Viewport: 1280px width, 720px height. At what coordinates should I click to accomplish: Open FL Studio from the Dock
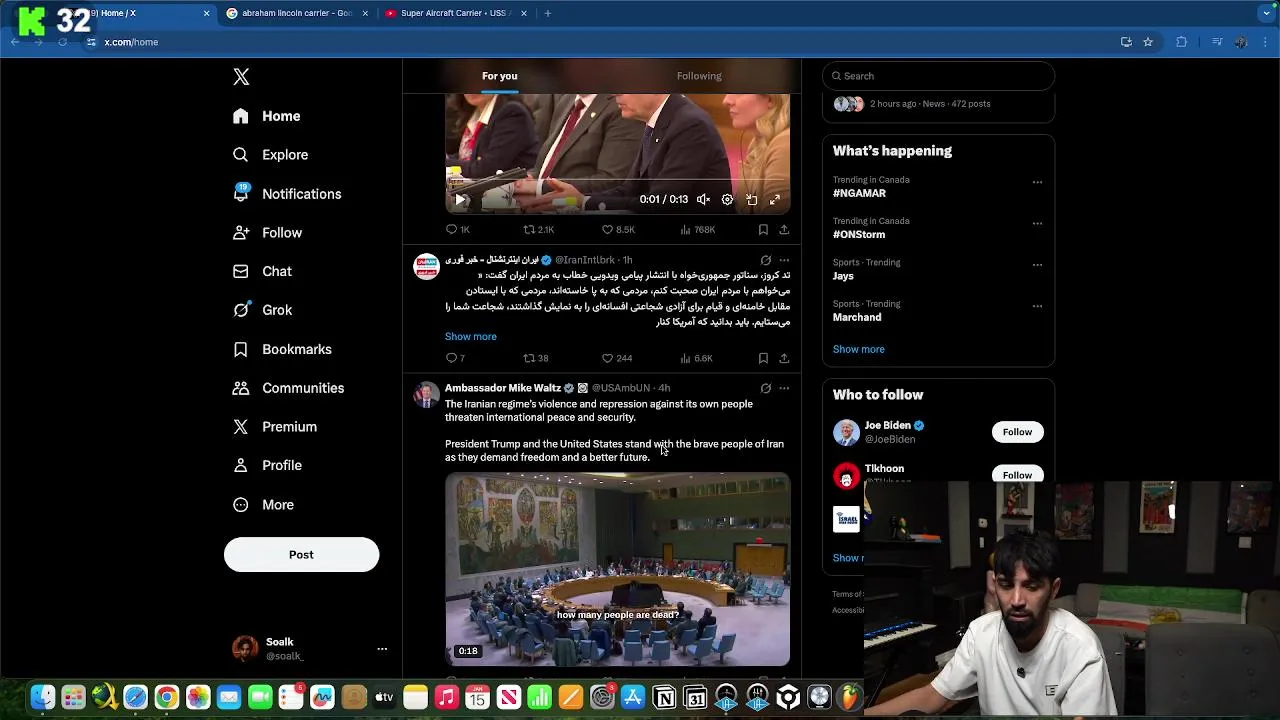(850, 697)
